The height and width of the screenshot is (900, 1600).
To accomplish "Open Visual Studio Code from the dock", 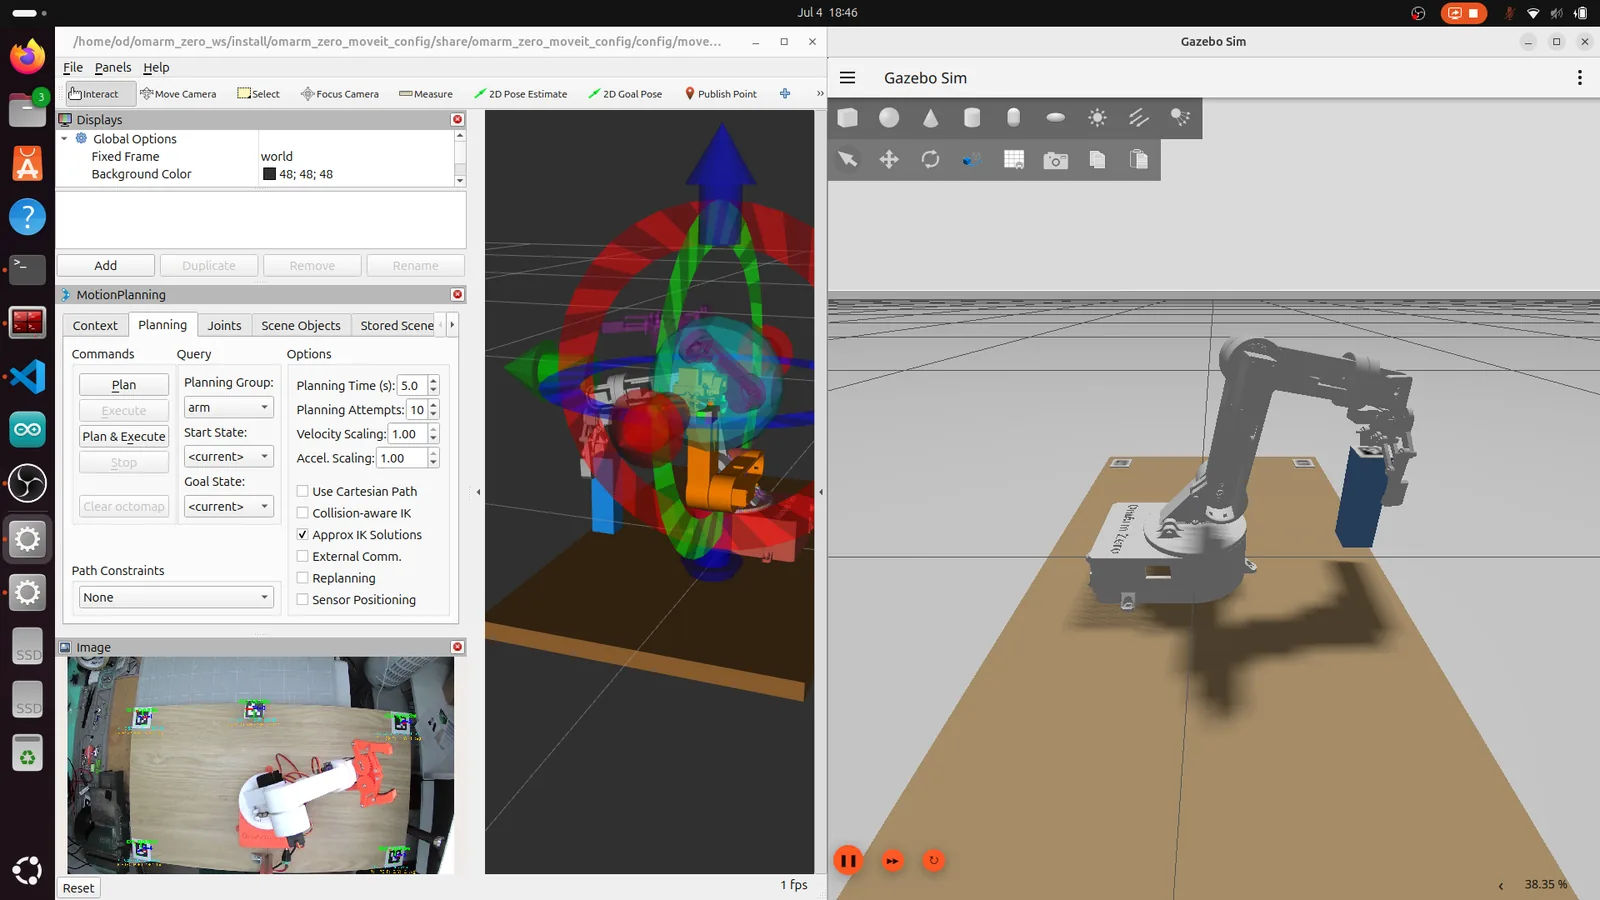I will tap(27, 377).
